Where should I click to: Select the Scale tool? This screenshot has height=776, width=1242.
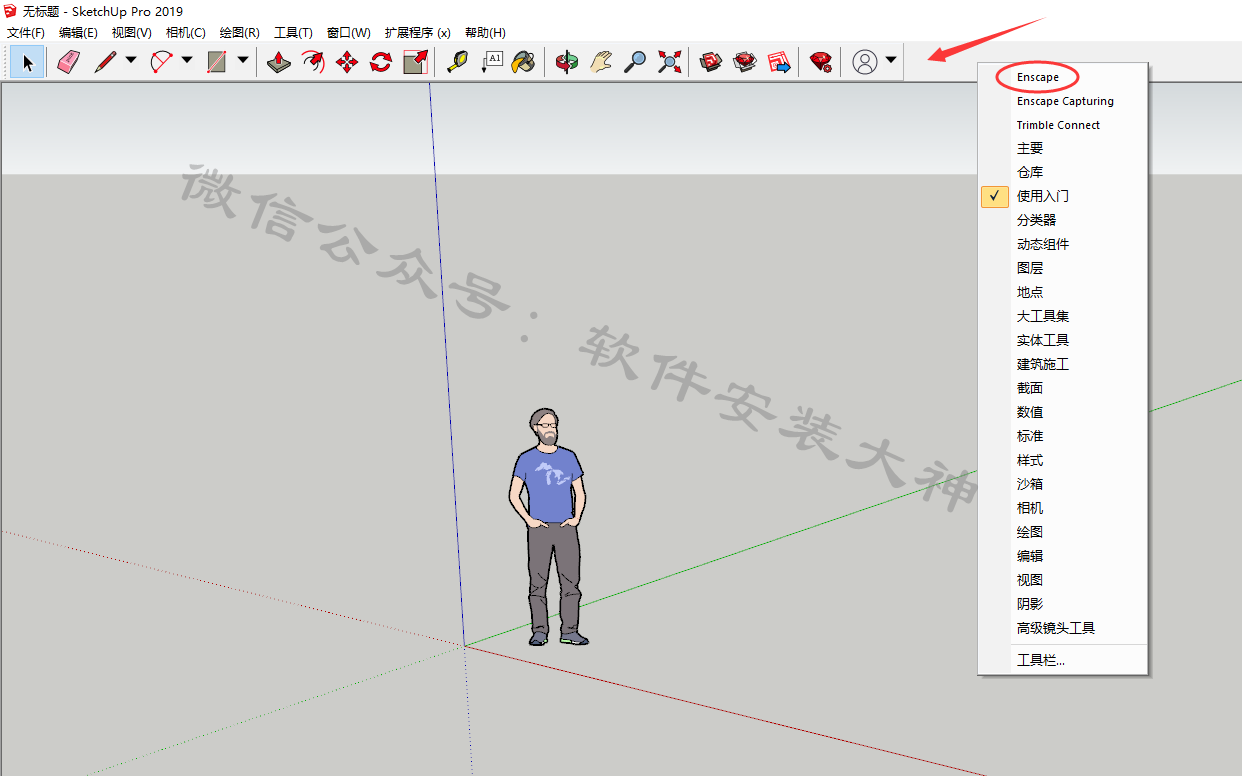point(415,62)
